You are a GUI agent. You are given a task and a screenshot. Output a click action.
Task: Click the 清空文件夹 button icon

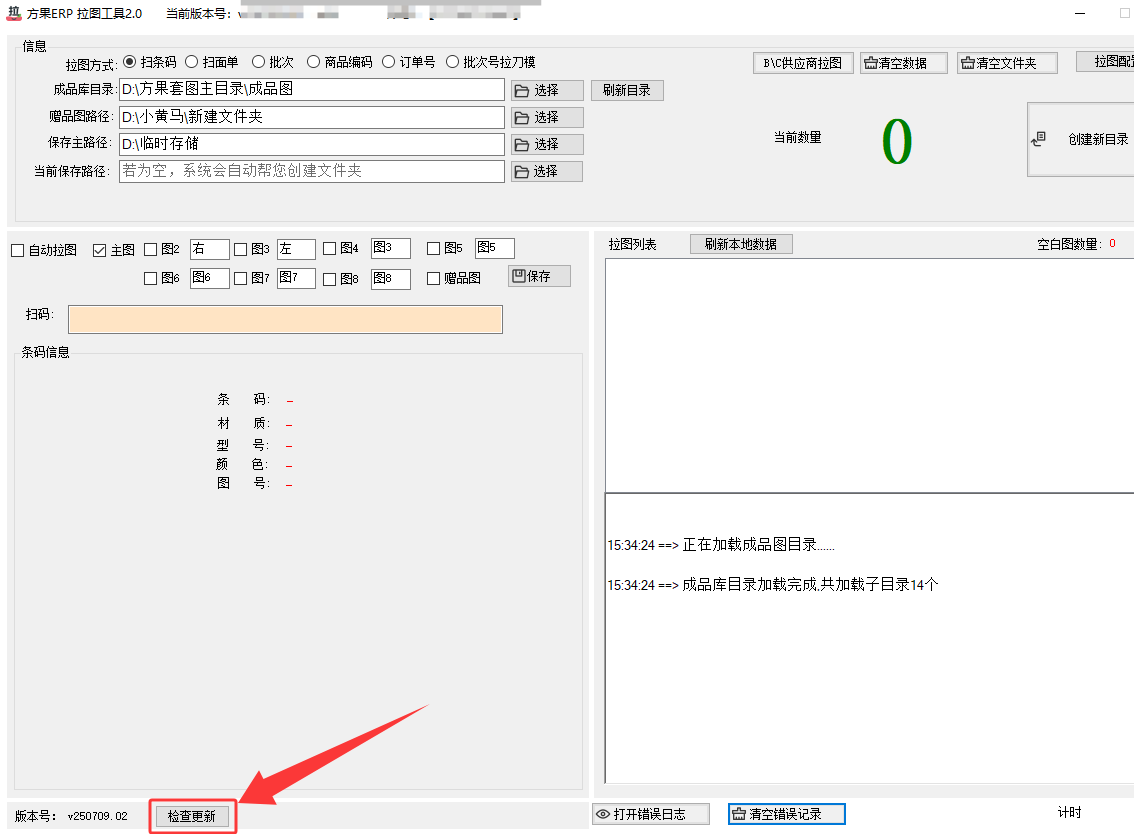967,63
